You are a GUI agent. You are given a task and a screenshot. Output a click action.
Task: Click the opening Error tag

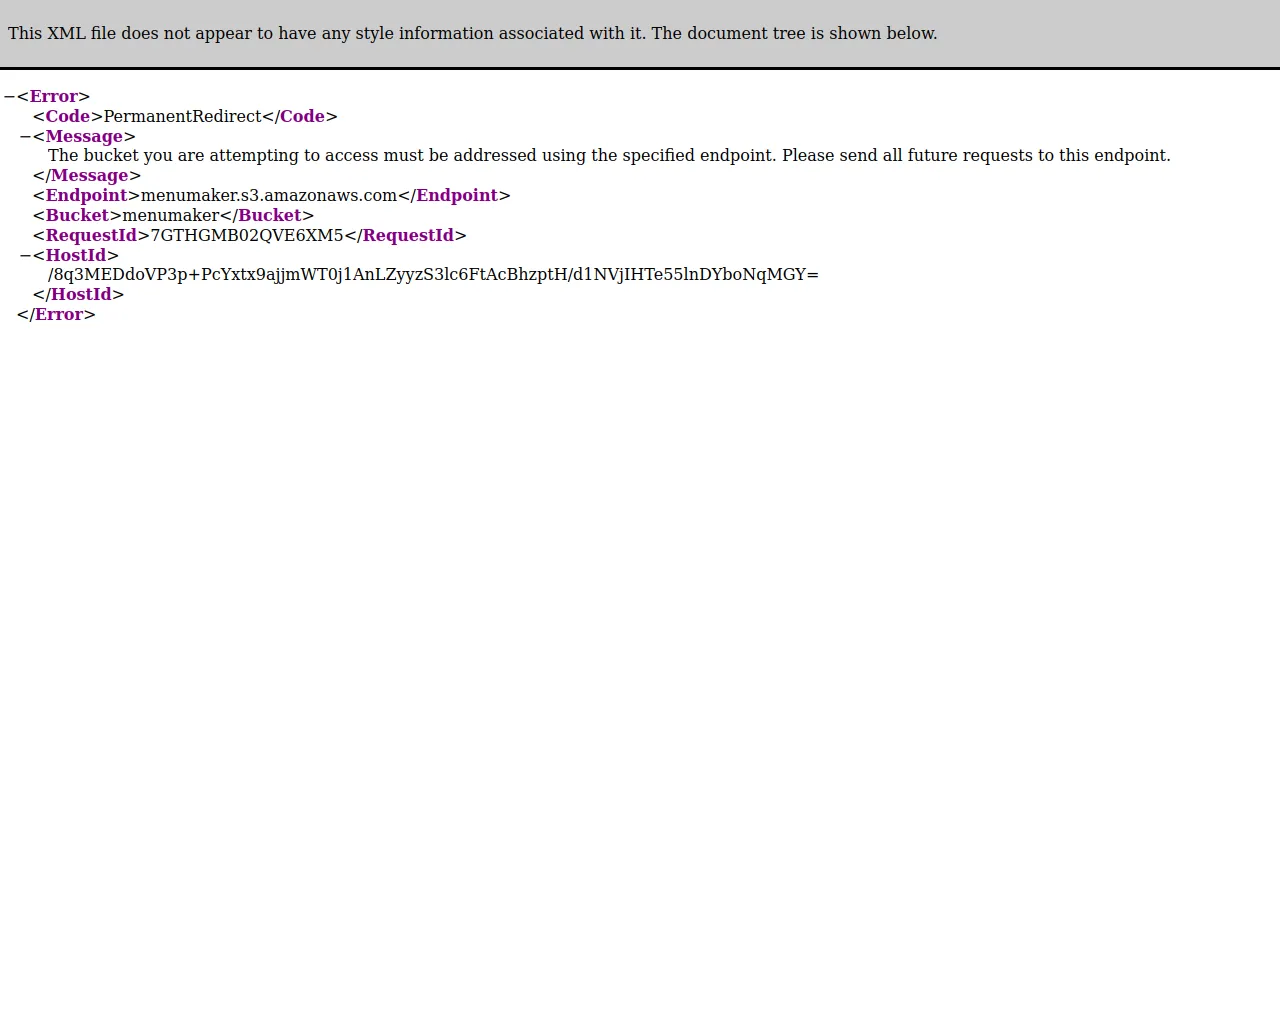click(53, 97)
